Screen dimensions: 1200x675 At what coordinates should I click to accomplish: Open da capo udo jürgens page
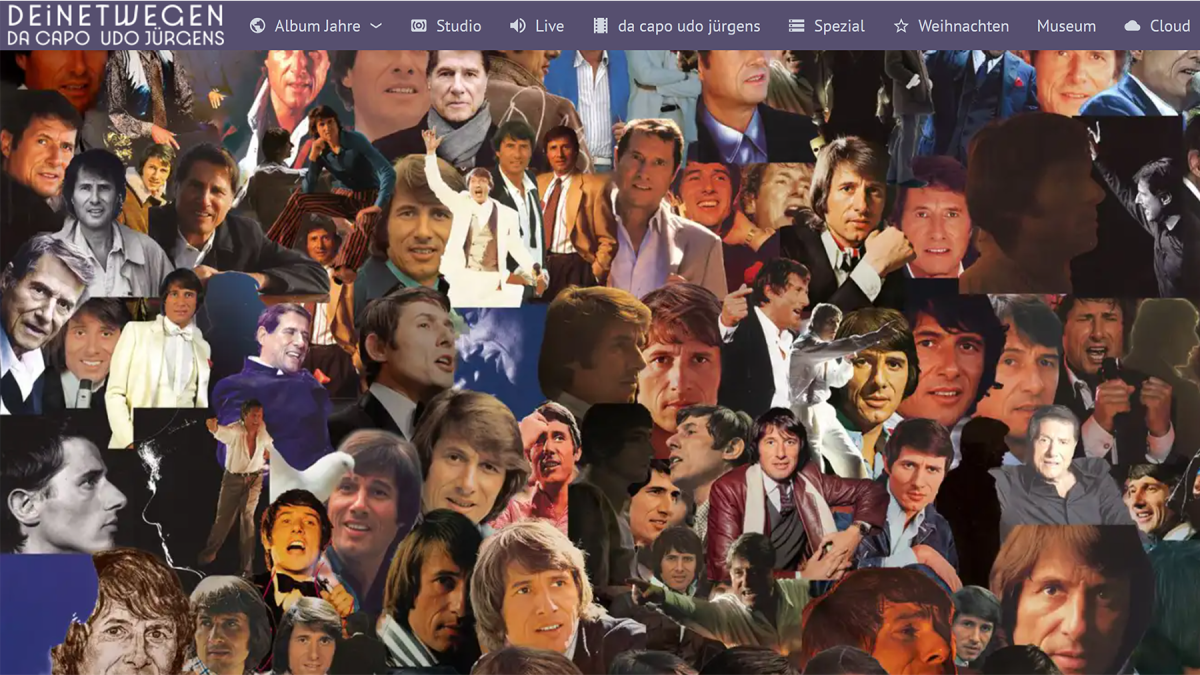689,26
